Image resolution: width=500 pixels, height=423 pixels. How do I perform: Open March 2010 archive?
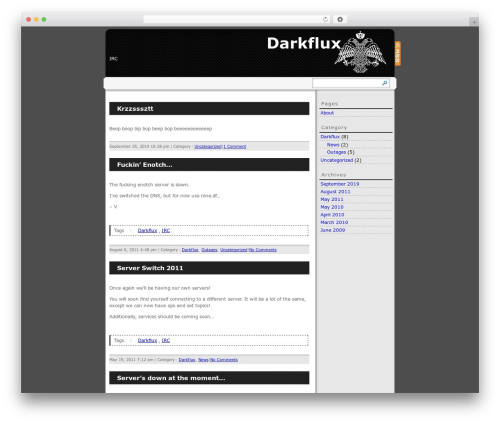pyautogui.click(x=334, y=222)
